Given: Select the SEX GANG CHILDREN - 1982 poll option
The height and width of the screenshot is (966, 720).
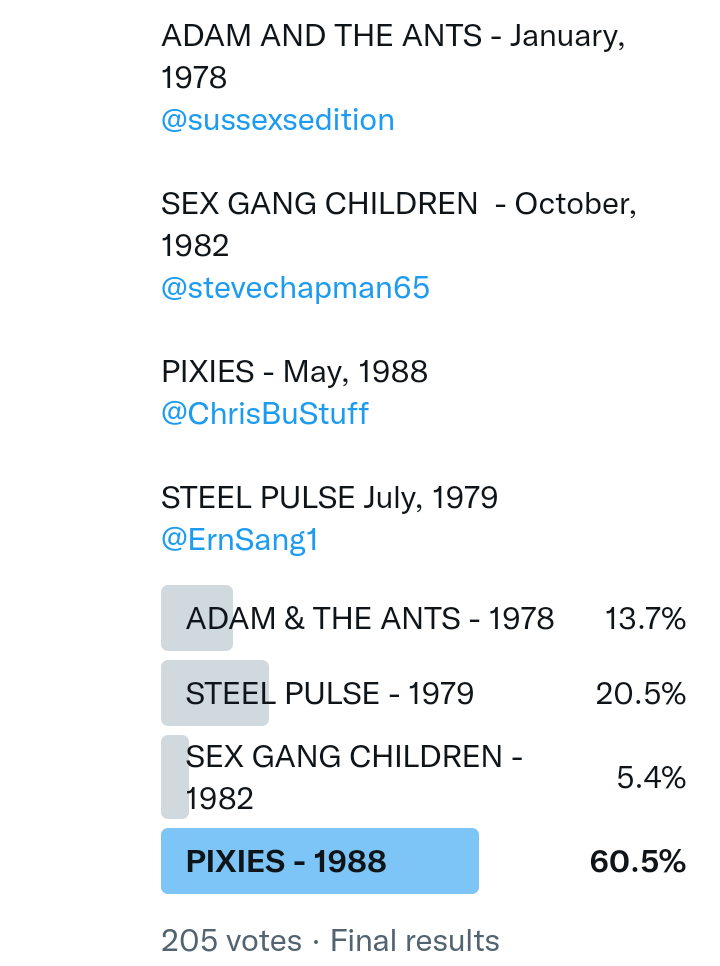Looking at the screenshot, I should 354,777.
